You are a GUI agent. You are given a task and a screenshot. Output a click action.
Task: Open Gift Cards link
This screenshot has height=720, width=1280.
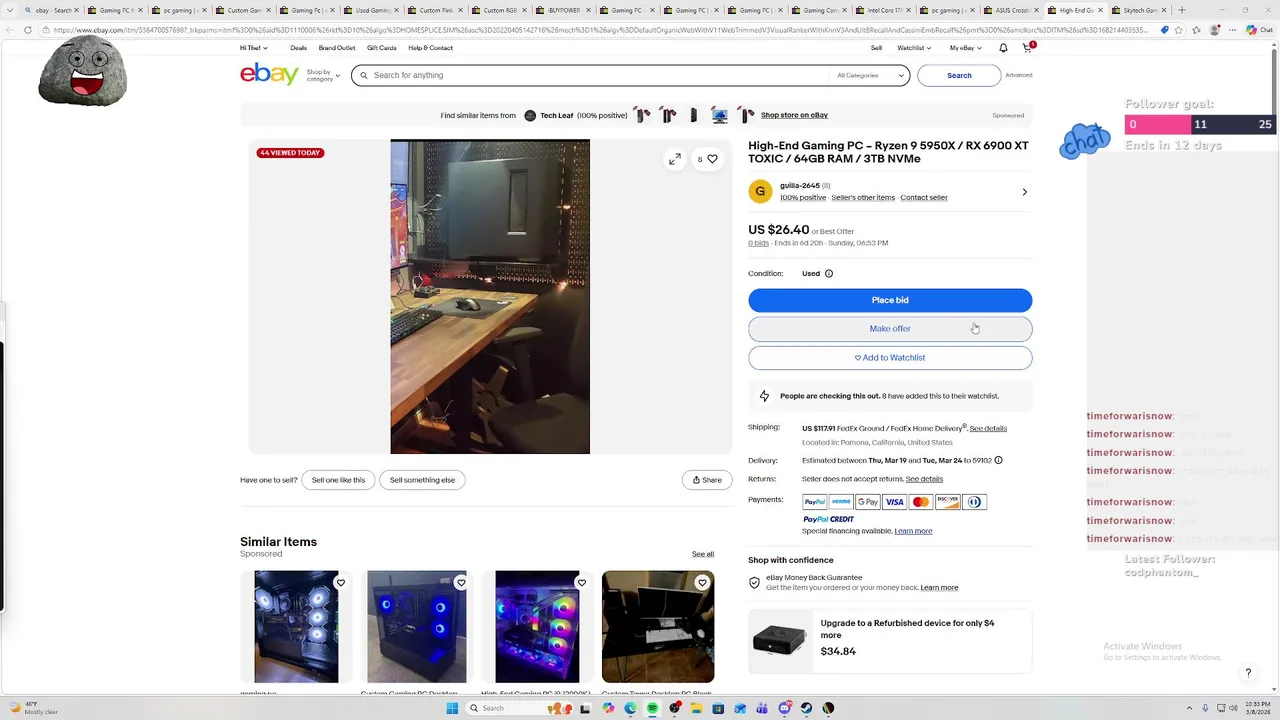pyautogui.click(x=381, y=48)
